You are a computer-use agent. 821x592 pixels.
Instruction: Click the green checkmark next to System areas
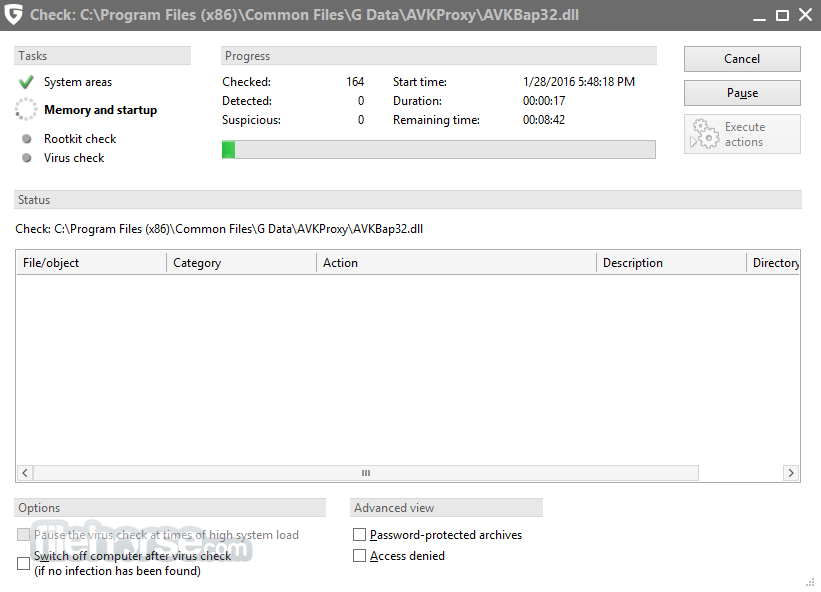[26, 82]
